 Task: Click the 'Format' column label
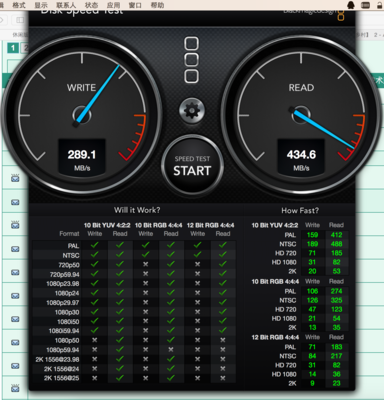click(x=69, y=234)
